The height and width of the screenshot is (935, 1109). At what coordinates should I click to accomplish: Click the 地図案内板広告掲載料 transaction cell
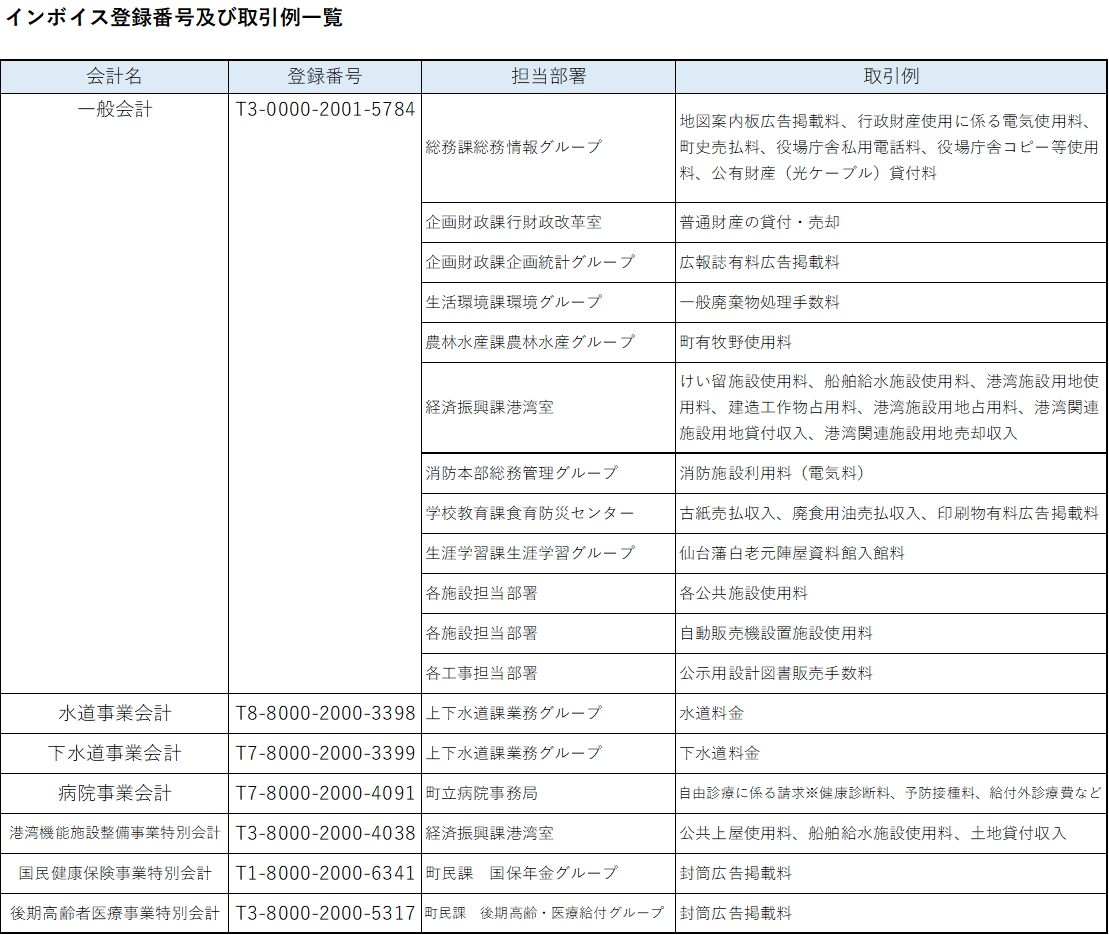[x=891, y=147]
